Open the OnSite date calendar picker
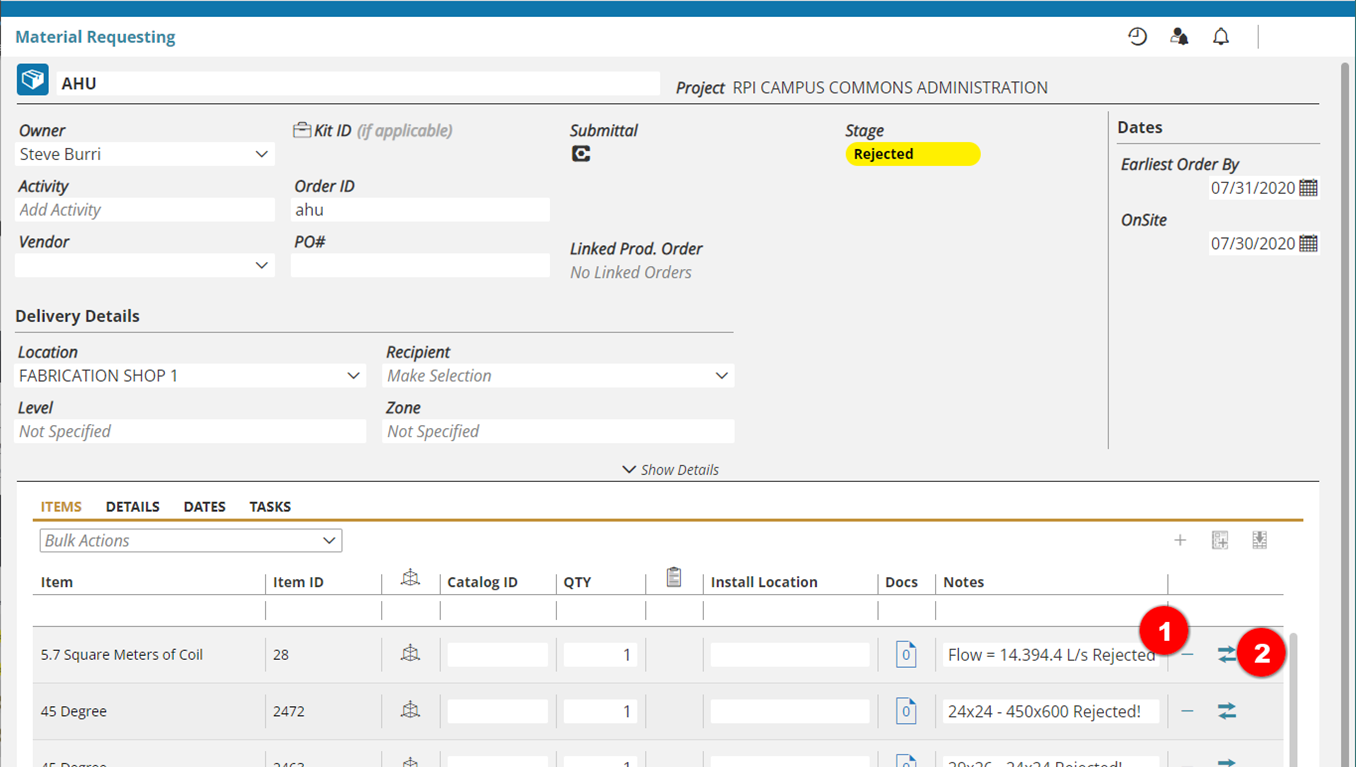The image size is (1356, 767). point(1308,244)
